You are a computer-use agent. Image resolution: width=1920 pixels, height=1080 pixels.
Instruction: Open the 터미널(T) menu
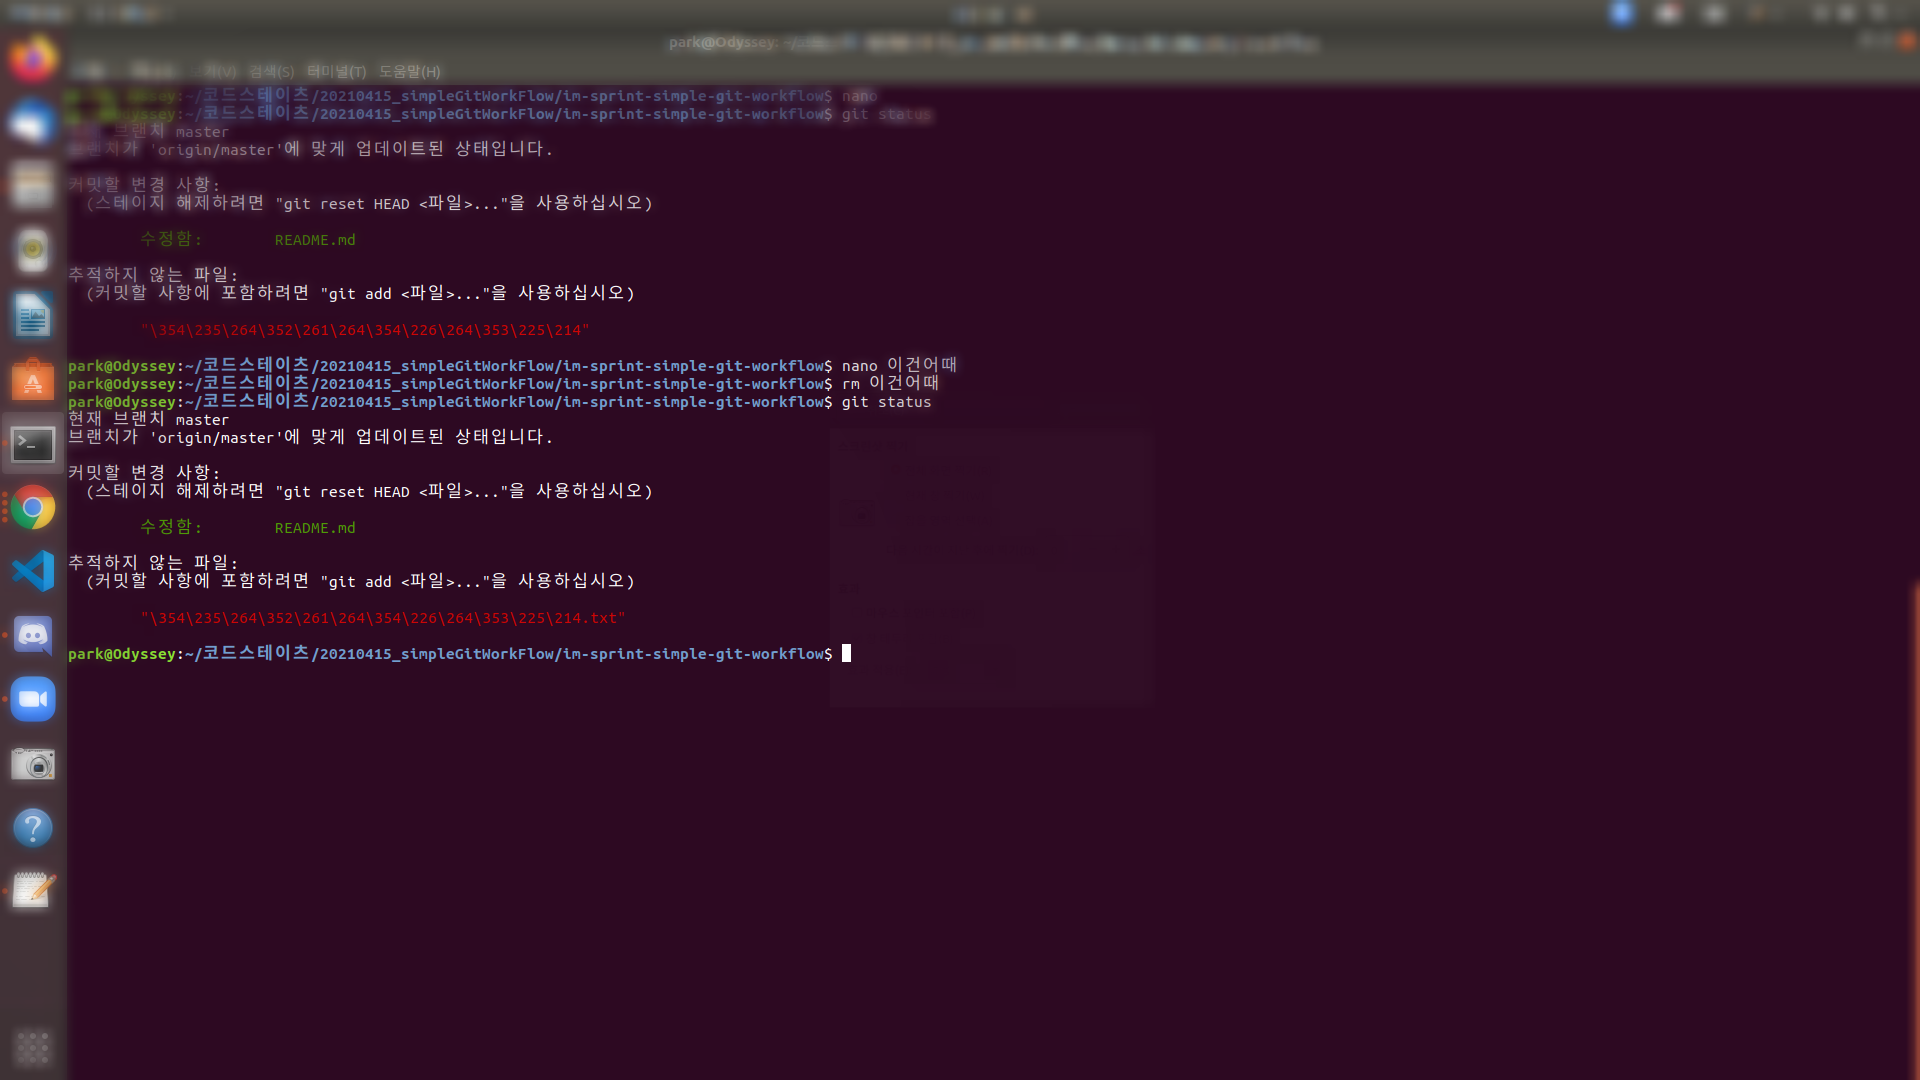point(336,72)
